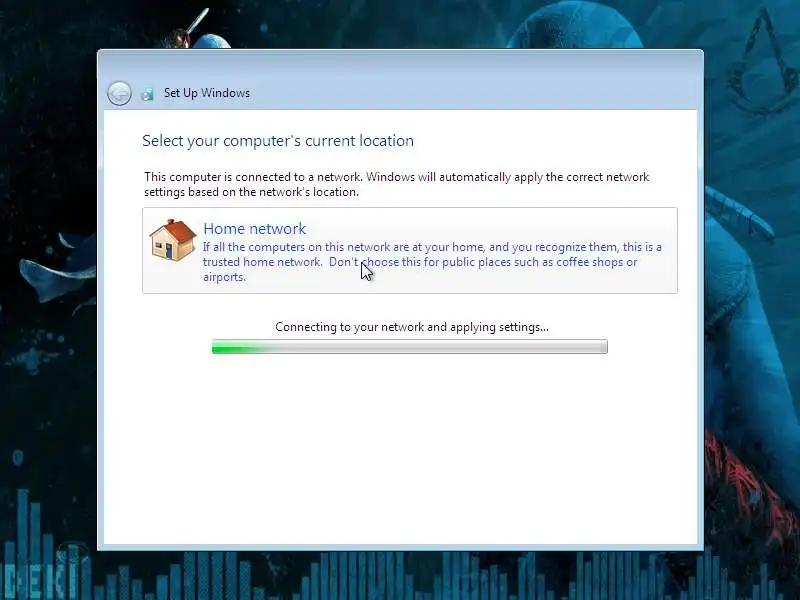Screen dimensions: 800x600
Task: Click 'Connecting to your network and applying settings...' text
Action: click(412, 327)
